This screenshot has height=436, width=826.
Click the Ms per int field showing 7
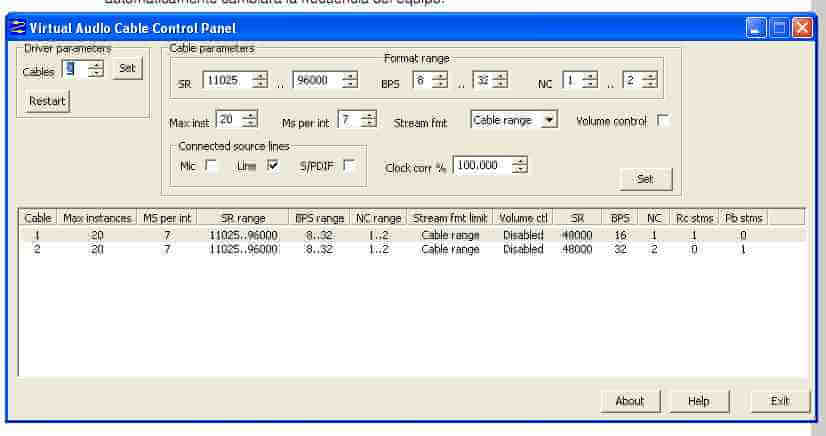click(349, 120)
